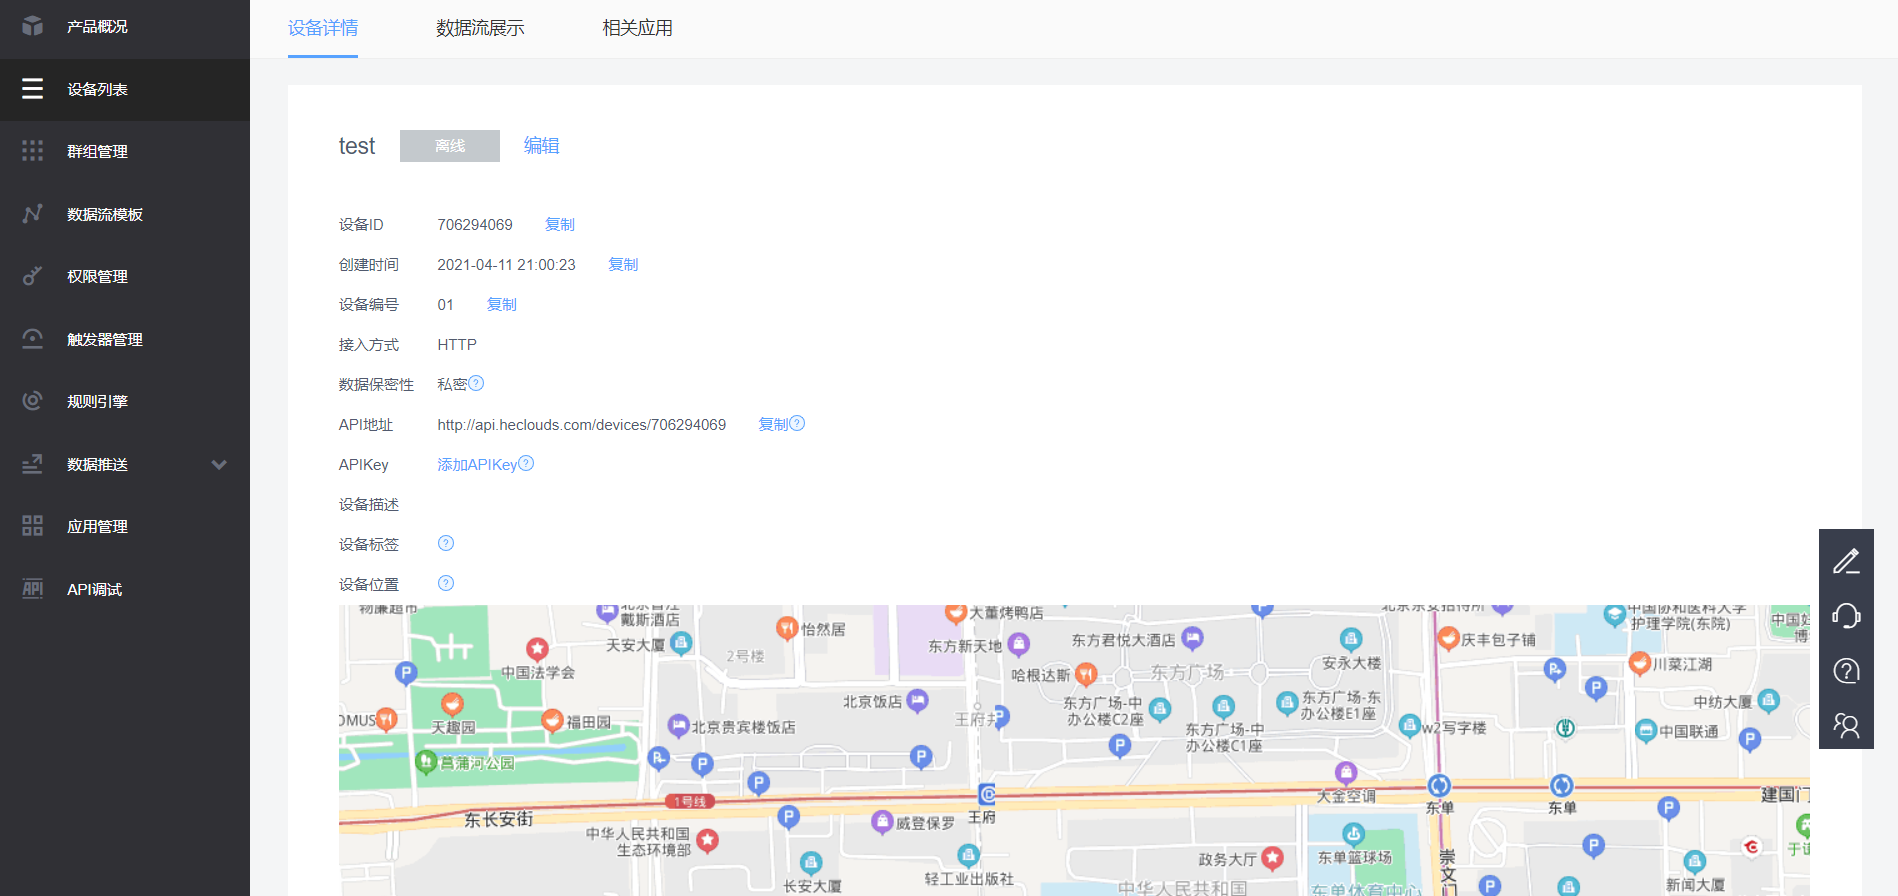
Task: Open 权限管理 menu item
Action: point(125,276)
